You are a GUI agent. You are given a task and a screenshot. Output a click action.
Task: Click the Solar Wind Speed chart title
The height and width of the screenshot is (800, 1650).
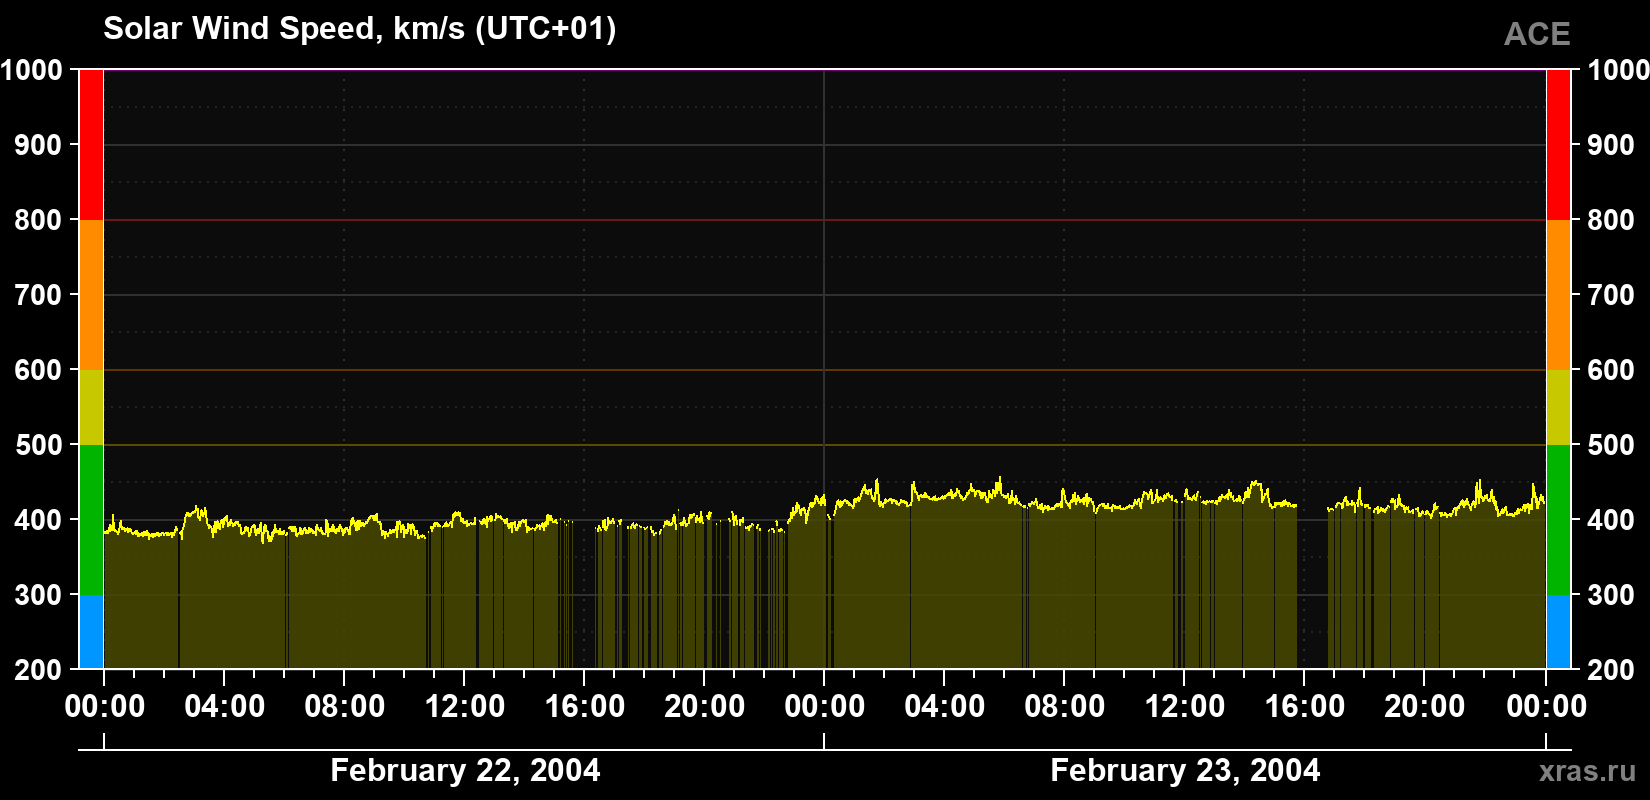pyautogui.click(x=360, y=28)
